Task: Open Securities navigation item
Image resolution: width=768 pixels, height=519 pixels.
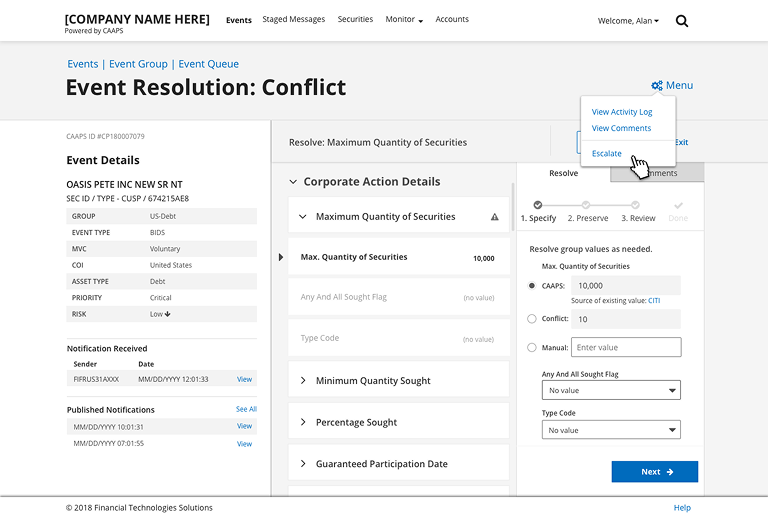Action: 355,19
